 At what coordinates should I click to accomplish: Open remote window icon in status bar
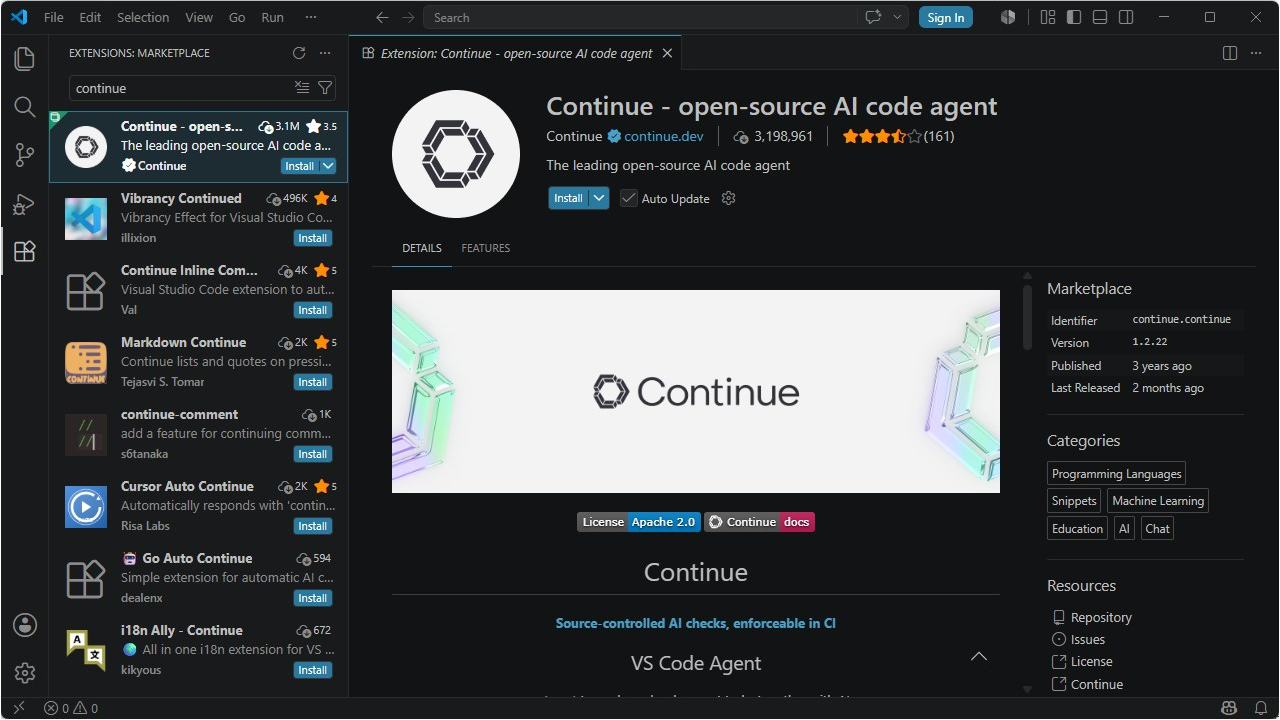tap(18, 708)
